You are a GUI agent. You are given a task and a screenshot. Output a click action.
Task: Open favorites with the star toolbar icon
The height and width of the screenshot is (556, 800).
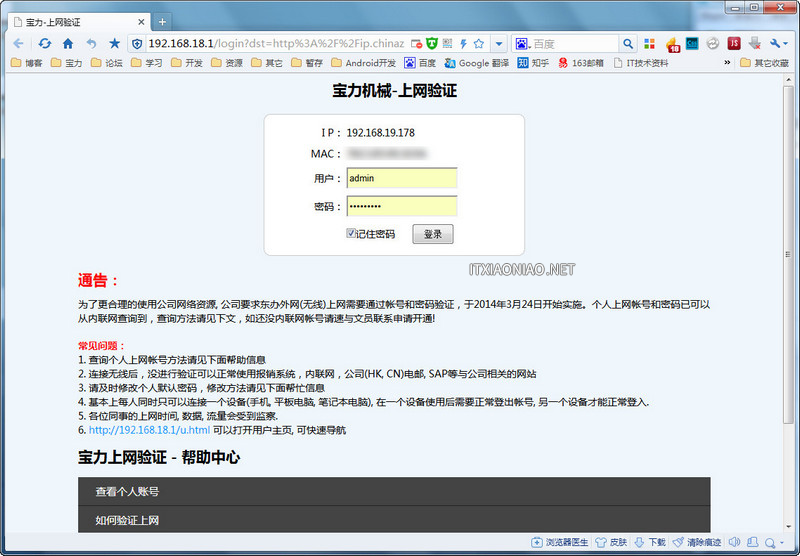pos(114,44)
